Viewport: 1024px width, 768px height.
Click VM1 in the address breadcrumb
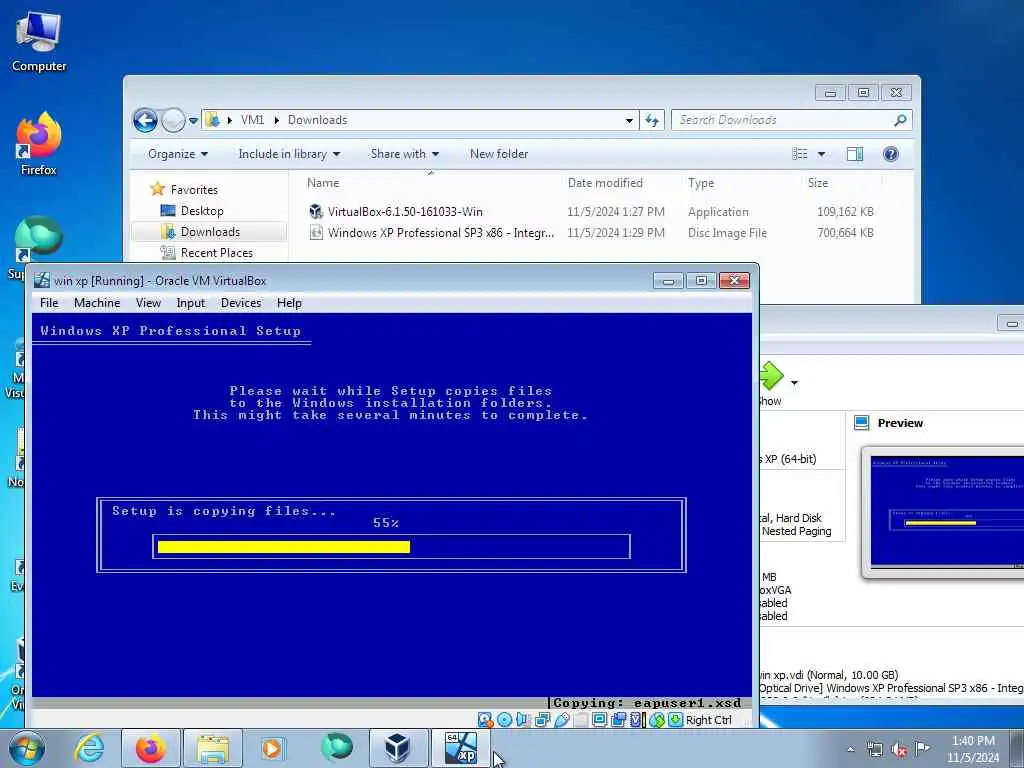tap(253, 120)
